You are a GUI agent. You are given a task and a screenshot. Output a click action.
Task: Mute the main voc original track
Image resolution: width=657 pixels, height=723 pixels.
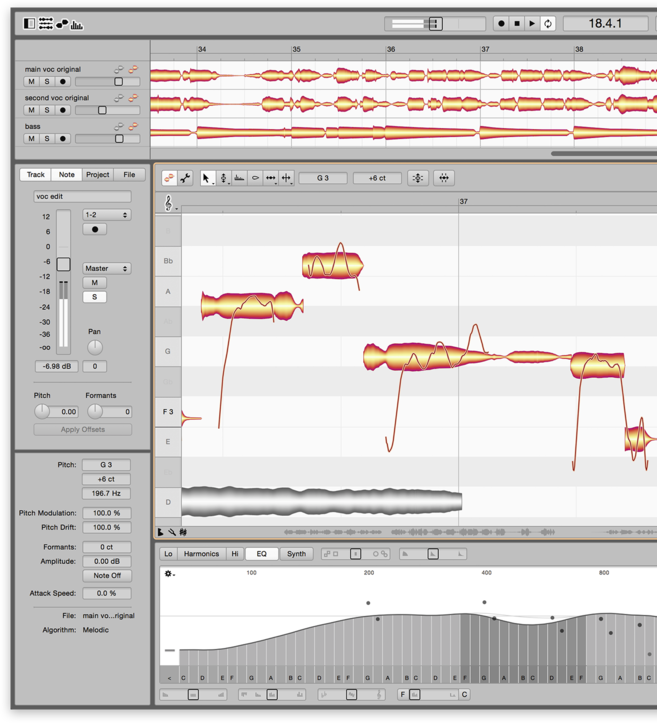pyautogui.click(x=31, y=82)
